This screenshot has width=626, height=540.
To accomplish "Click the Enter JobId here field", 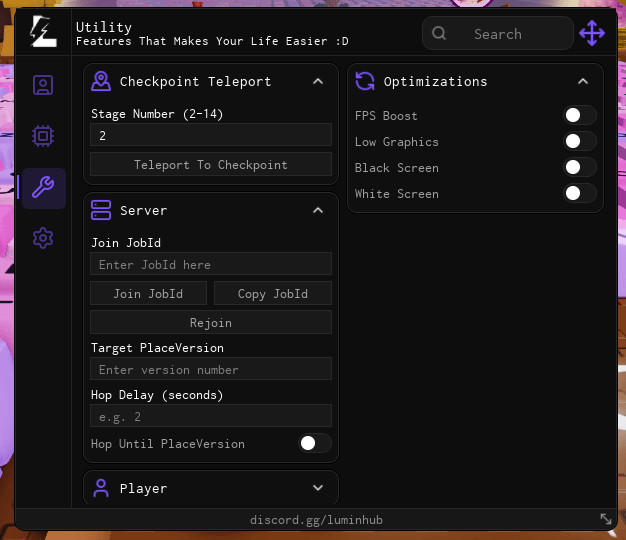I will [211, 264].
